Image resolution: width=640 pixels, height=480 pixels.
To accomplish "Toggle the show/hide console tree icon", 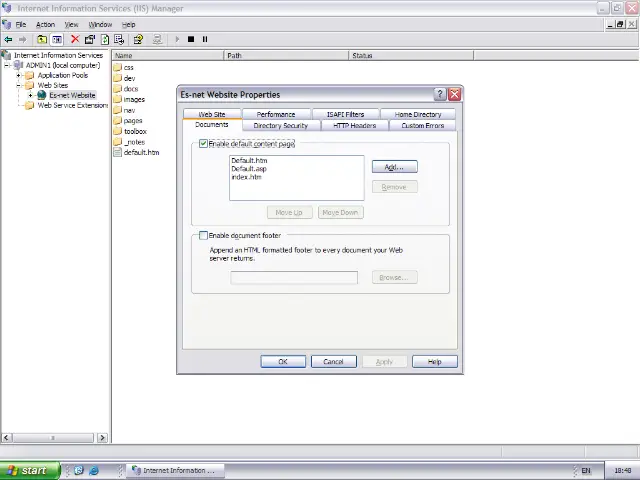I will pyautogui.click(x=57, y=40).
